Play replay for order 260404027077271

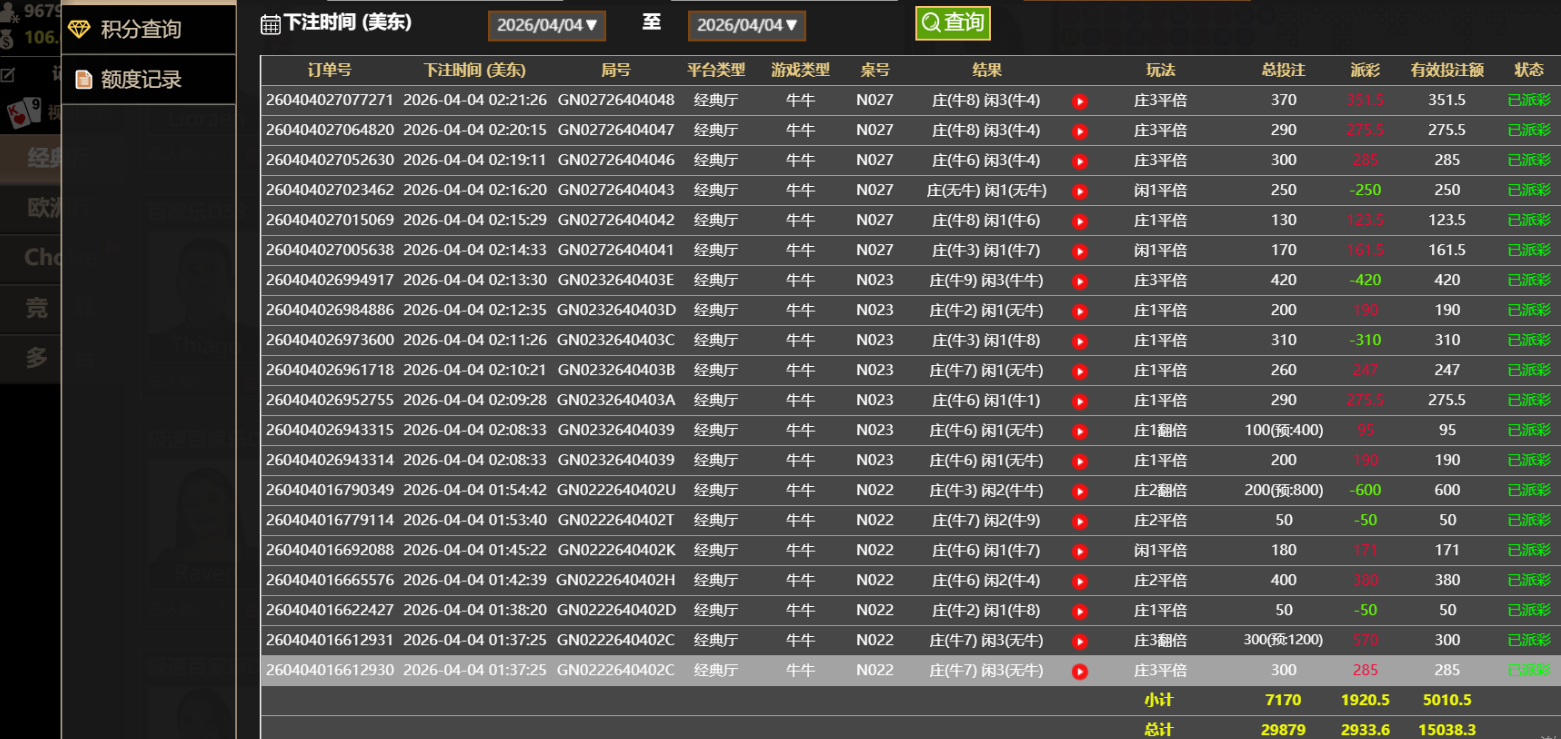coord(1080,101)
